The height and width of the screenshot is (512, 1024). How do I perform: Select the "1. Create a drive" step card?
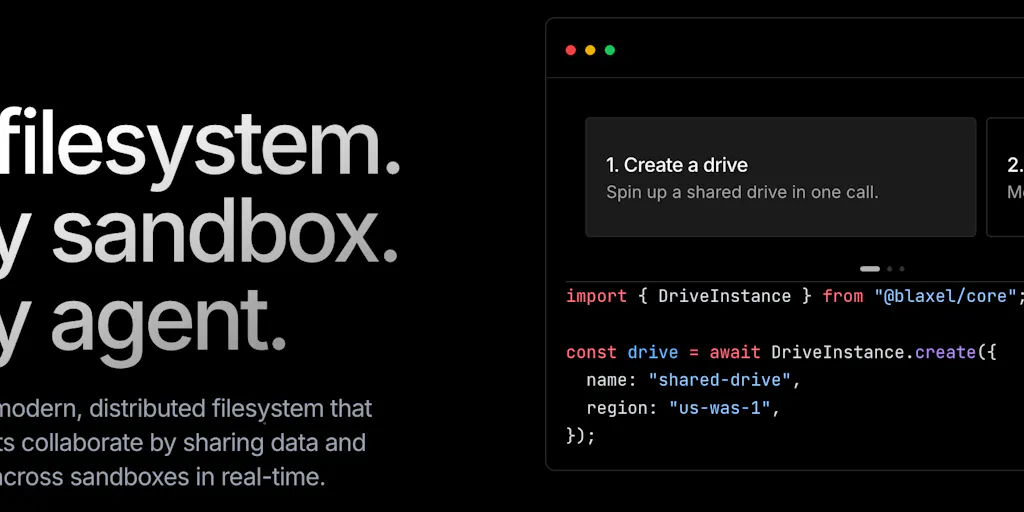780,177
